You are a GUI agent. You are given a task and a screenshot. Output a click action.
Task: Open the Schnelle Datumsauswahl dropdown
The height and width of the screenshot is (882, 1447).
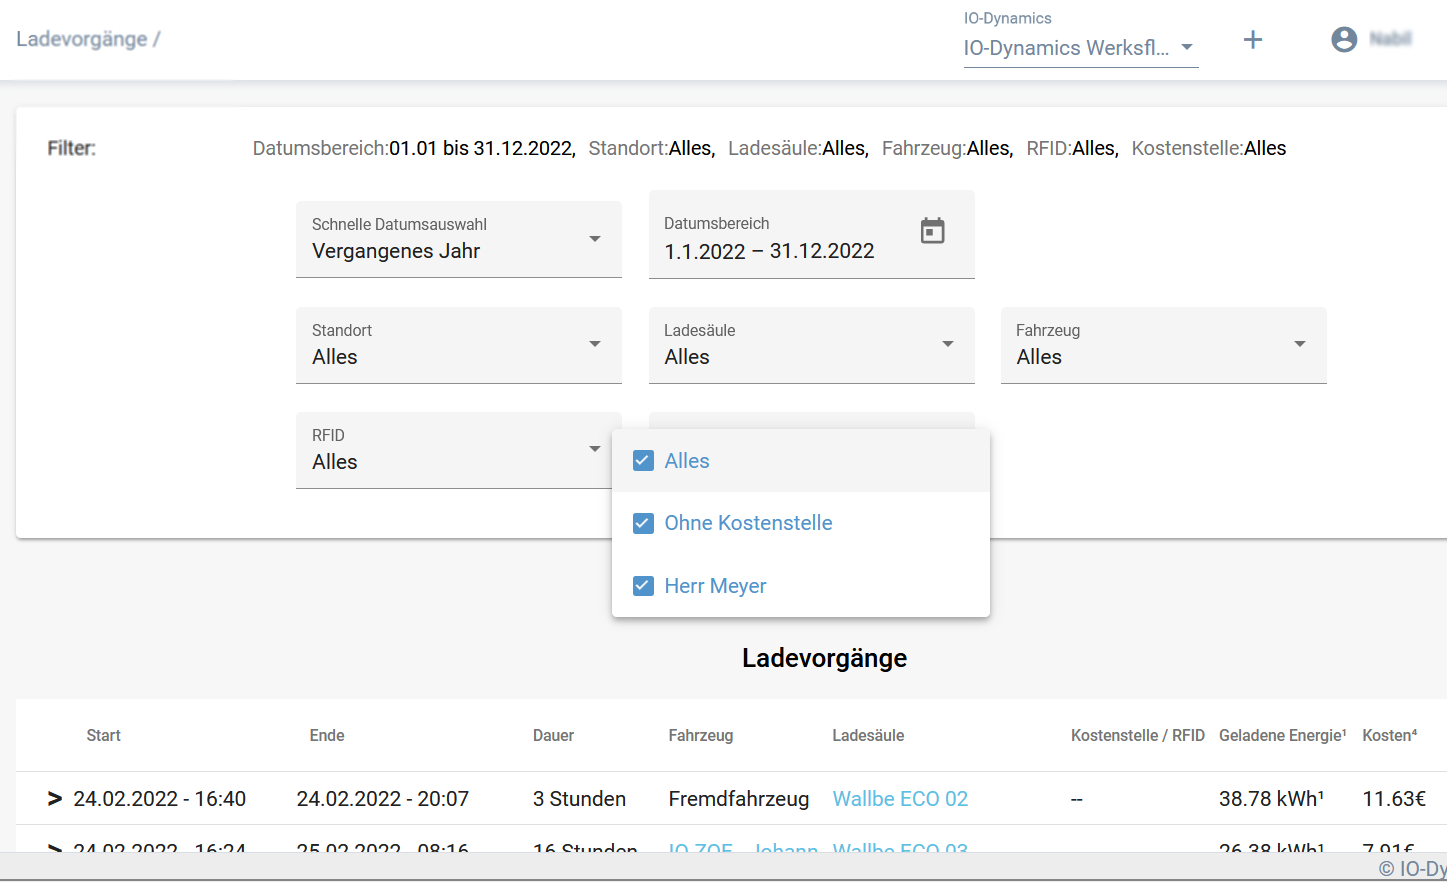click(x=458, y=239)
